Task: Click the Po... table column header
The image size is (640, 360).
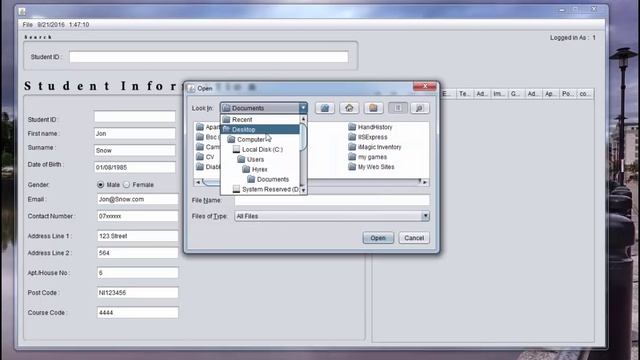Action: coord(567,94)
